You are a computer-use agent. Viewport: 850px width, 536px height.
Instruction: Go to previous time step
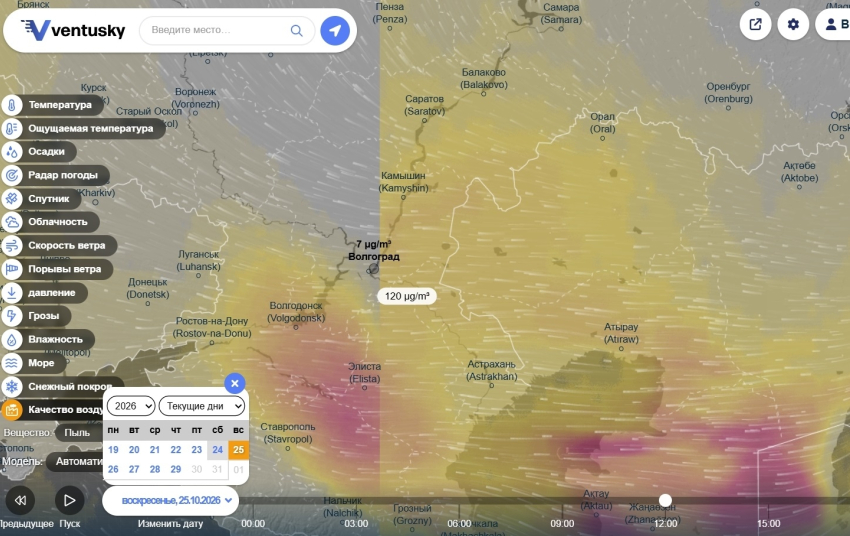coord(20,500)
